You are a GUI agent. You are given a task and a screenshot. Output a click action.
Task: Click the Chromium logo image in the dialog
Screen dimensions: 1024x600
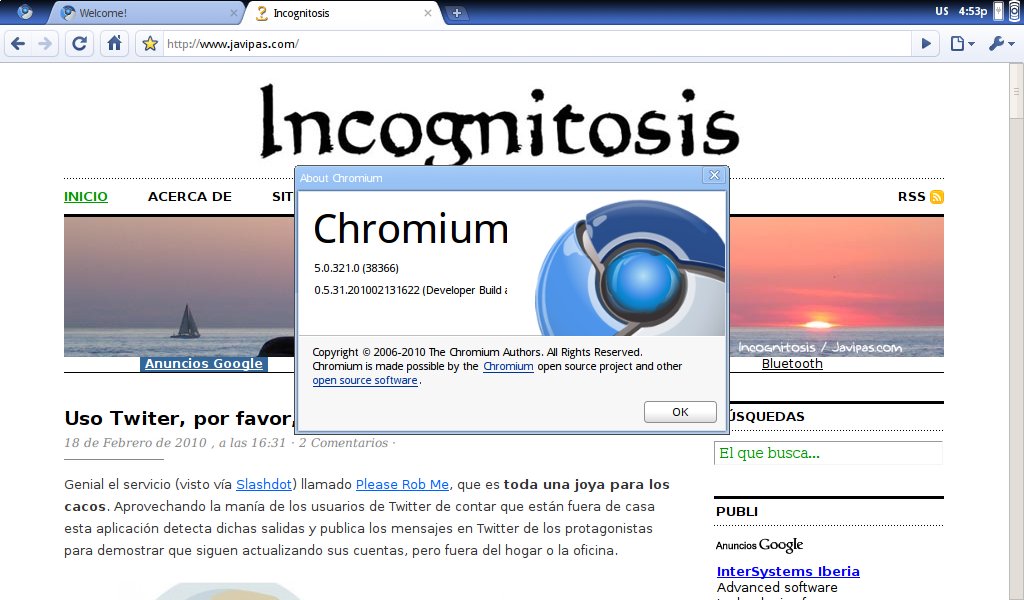tap(630, 268)
